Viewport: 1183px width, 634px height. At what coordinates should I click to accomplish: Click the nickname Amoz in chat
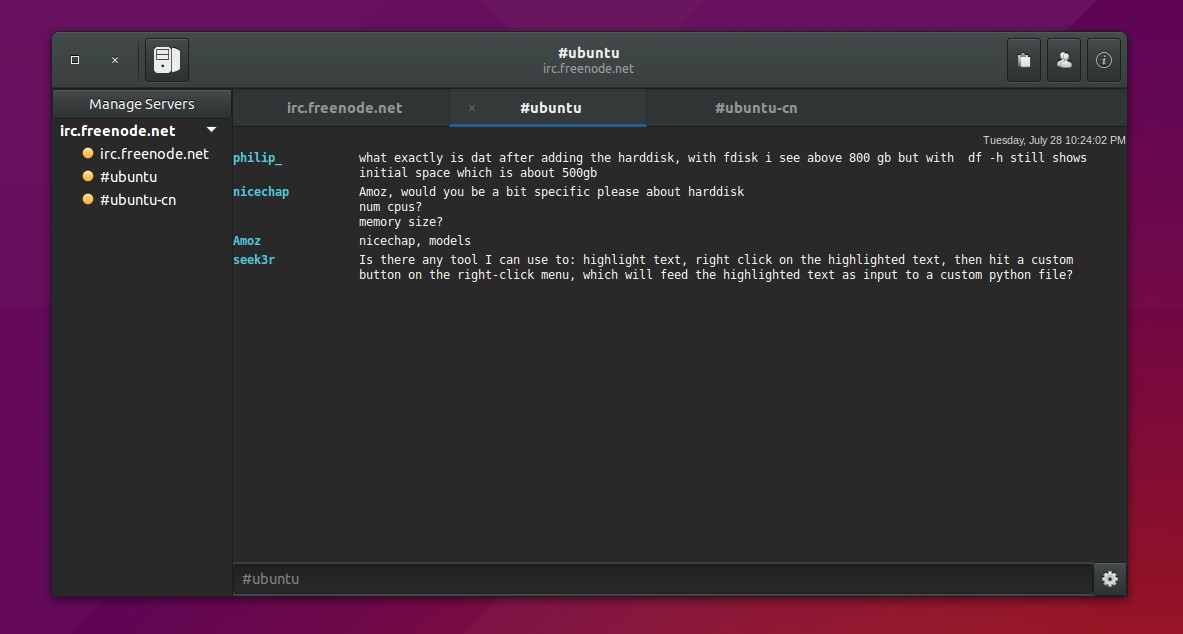click(247, 241)
